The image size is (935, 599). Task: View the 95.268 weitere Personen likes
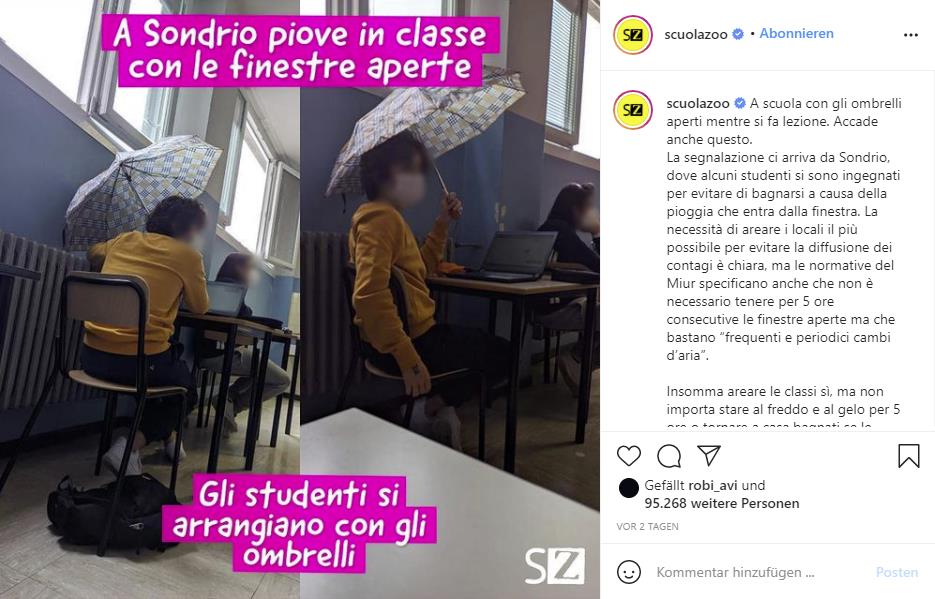pos(722,503)
